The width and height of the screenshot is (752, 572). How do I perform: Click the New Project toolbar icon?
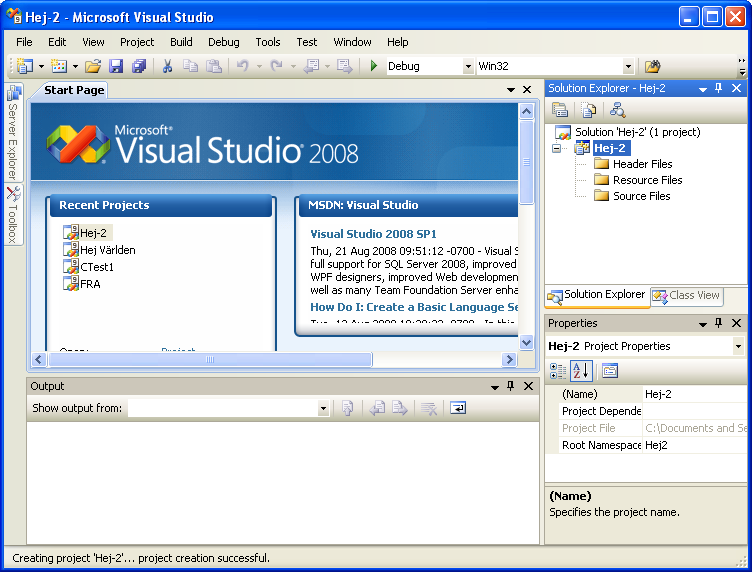point(24,66)
